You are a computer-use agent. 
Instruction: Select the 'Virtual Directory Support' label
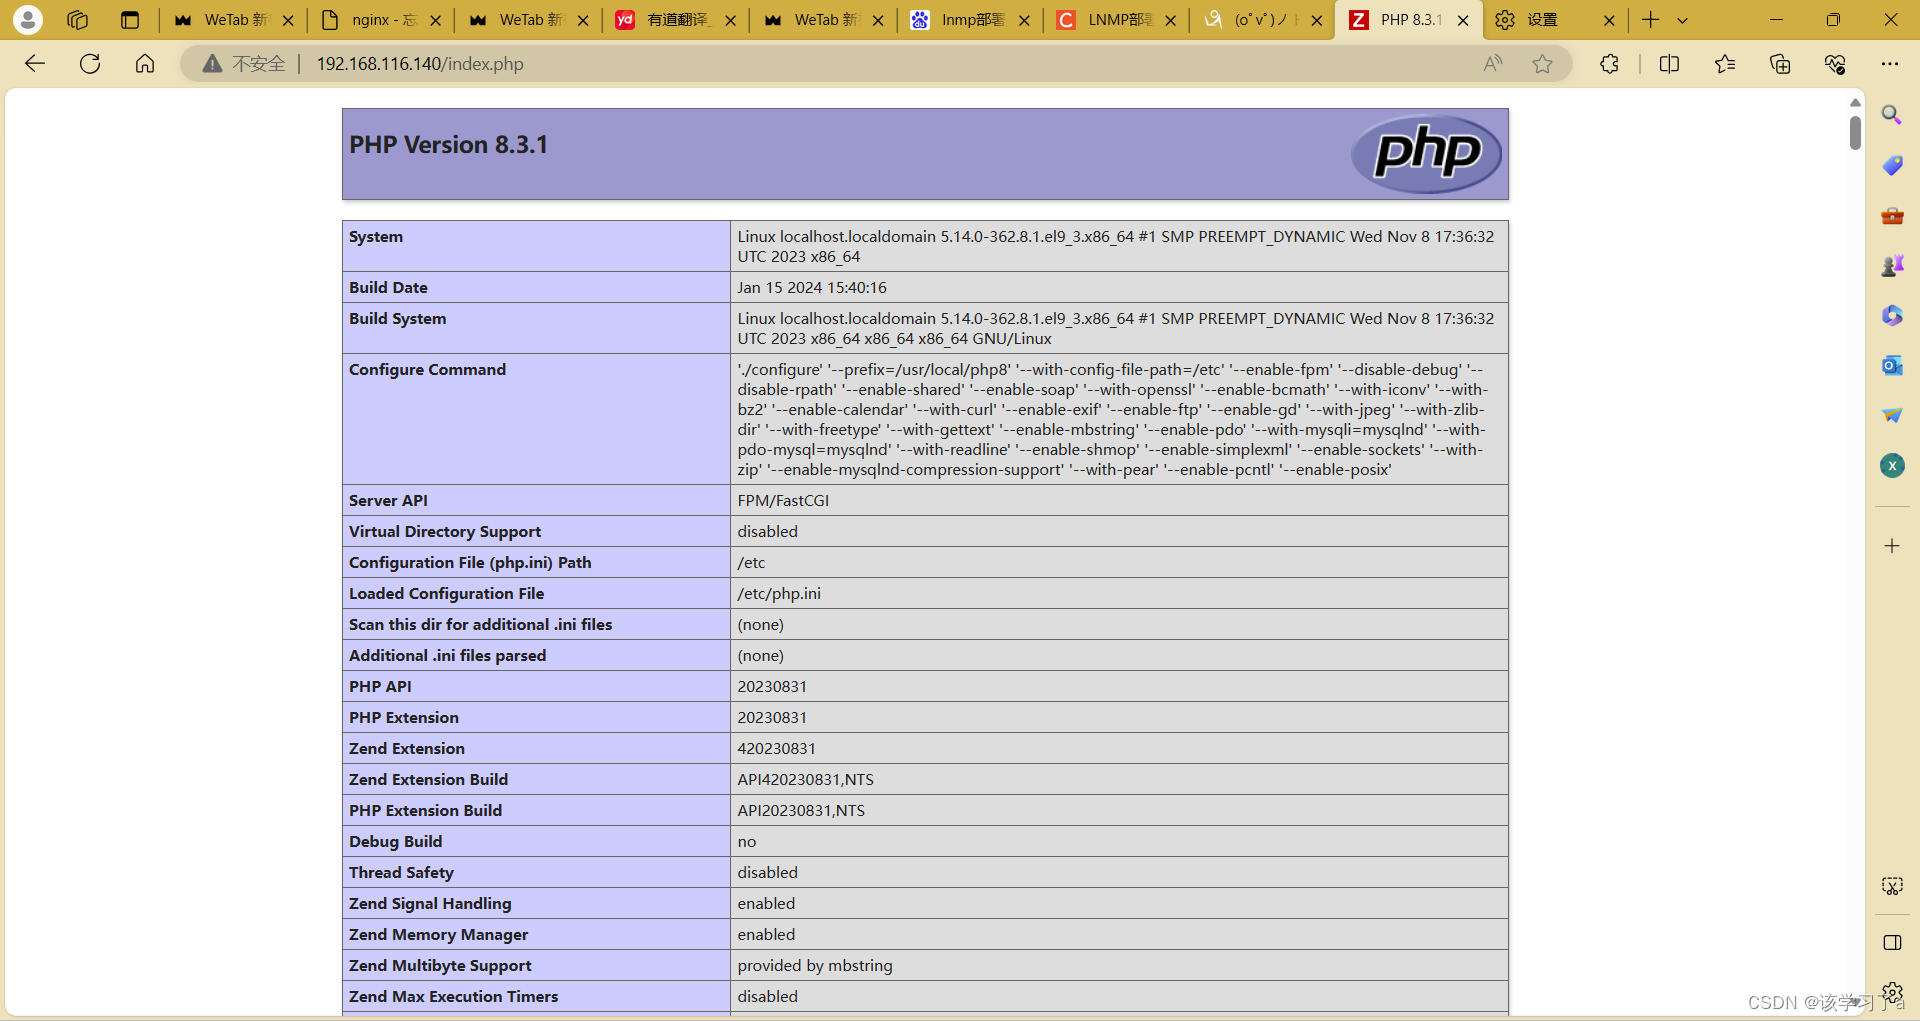pyautogui.click(x=445, y=531)
